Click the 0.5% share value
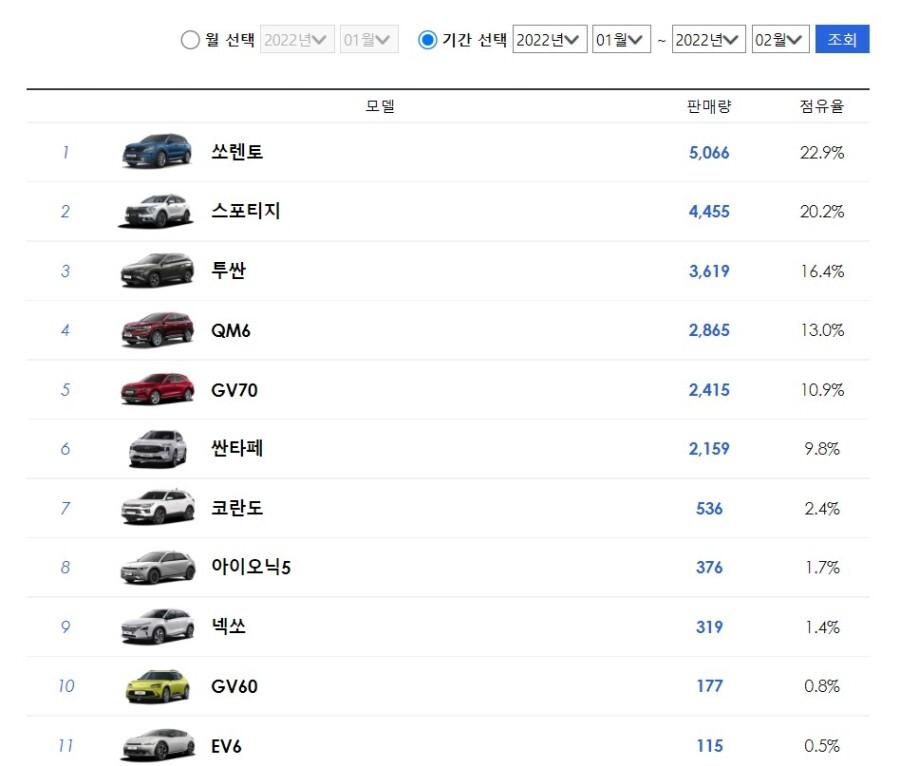This screenshot has height=766, width=900. coord(822,745)
